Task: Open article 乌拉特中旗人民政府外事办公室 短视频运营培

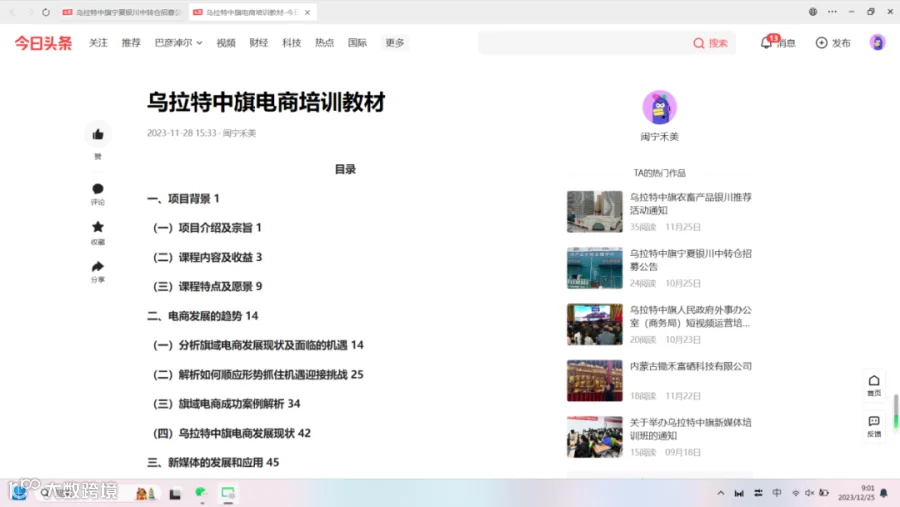Action: pos(690,316)
